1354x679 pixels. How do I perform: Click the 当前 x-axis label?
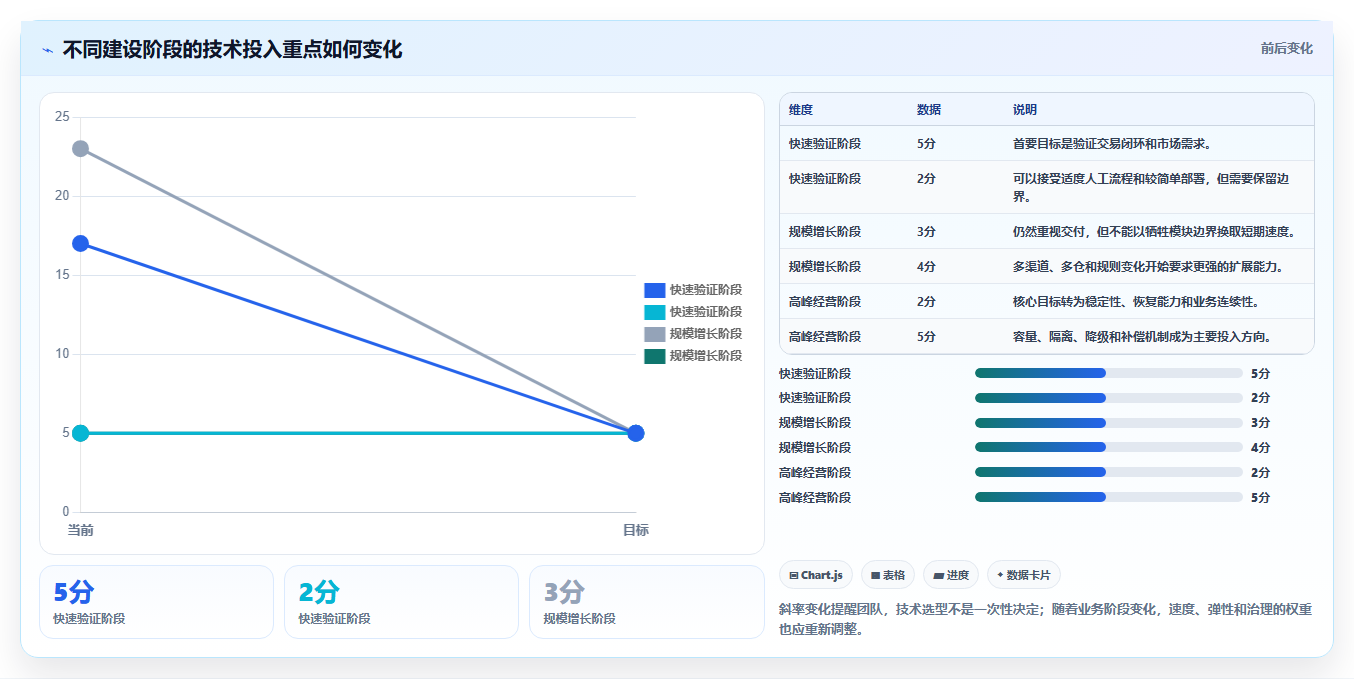click(x=81, y=530)
